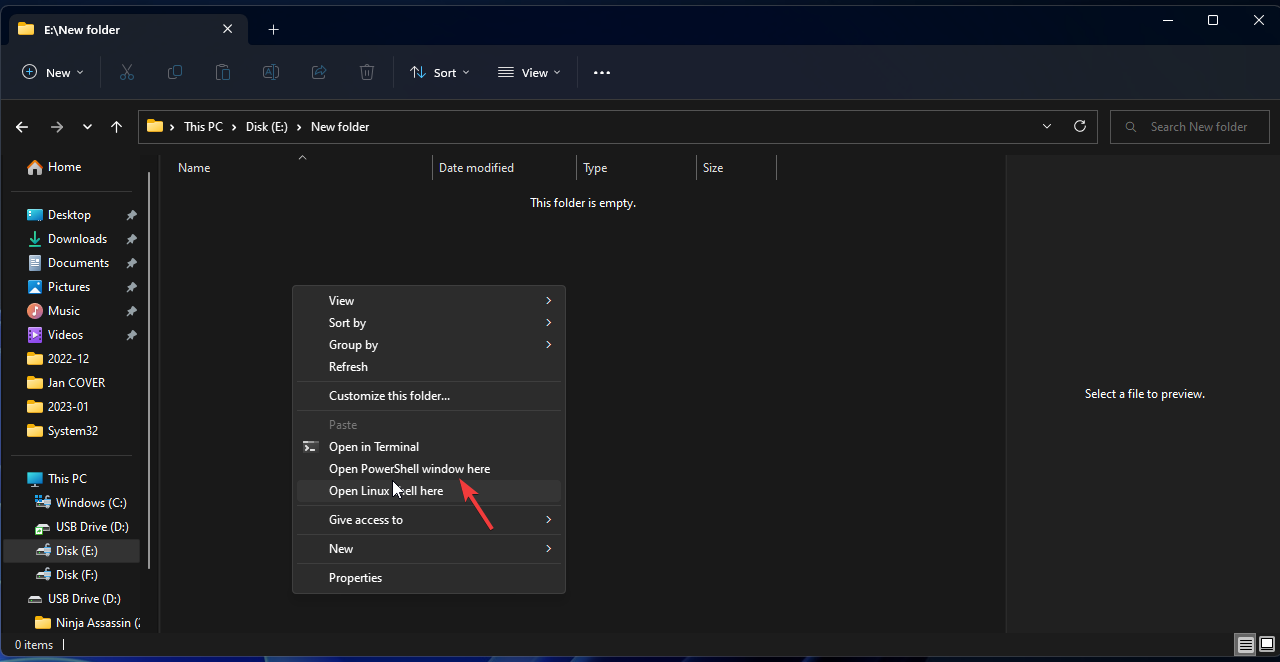Add a new tab with plus button
Image resolution: width=1280 pixels, height=662 pixels.
(273, 30)
